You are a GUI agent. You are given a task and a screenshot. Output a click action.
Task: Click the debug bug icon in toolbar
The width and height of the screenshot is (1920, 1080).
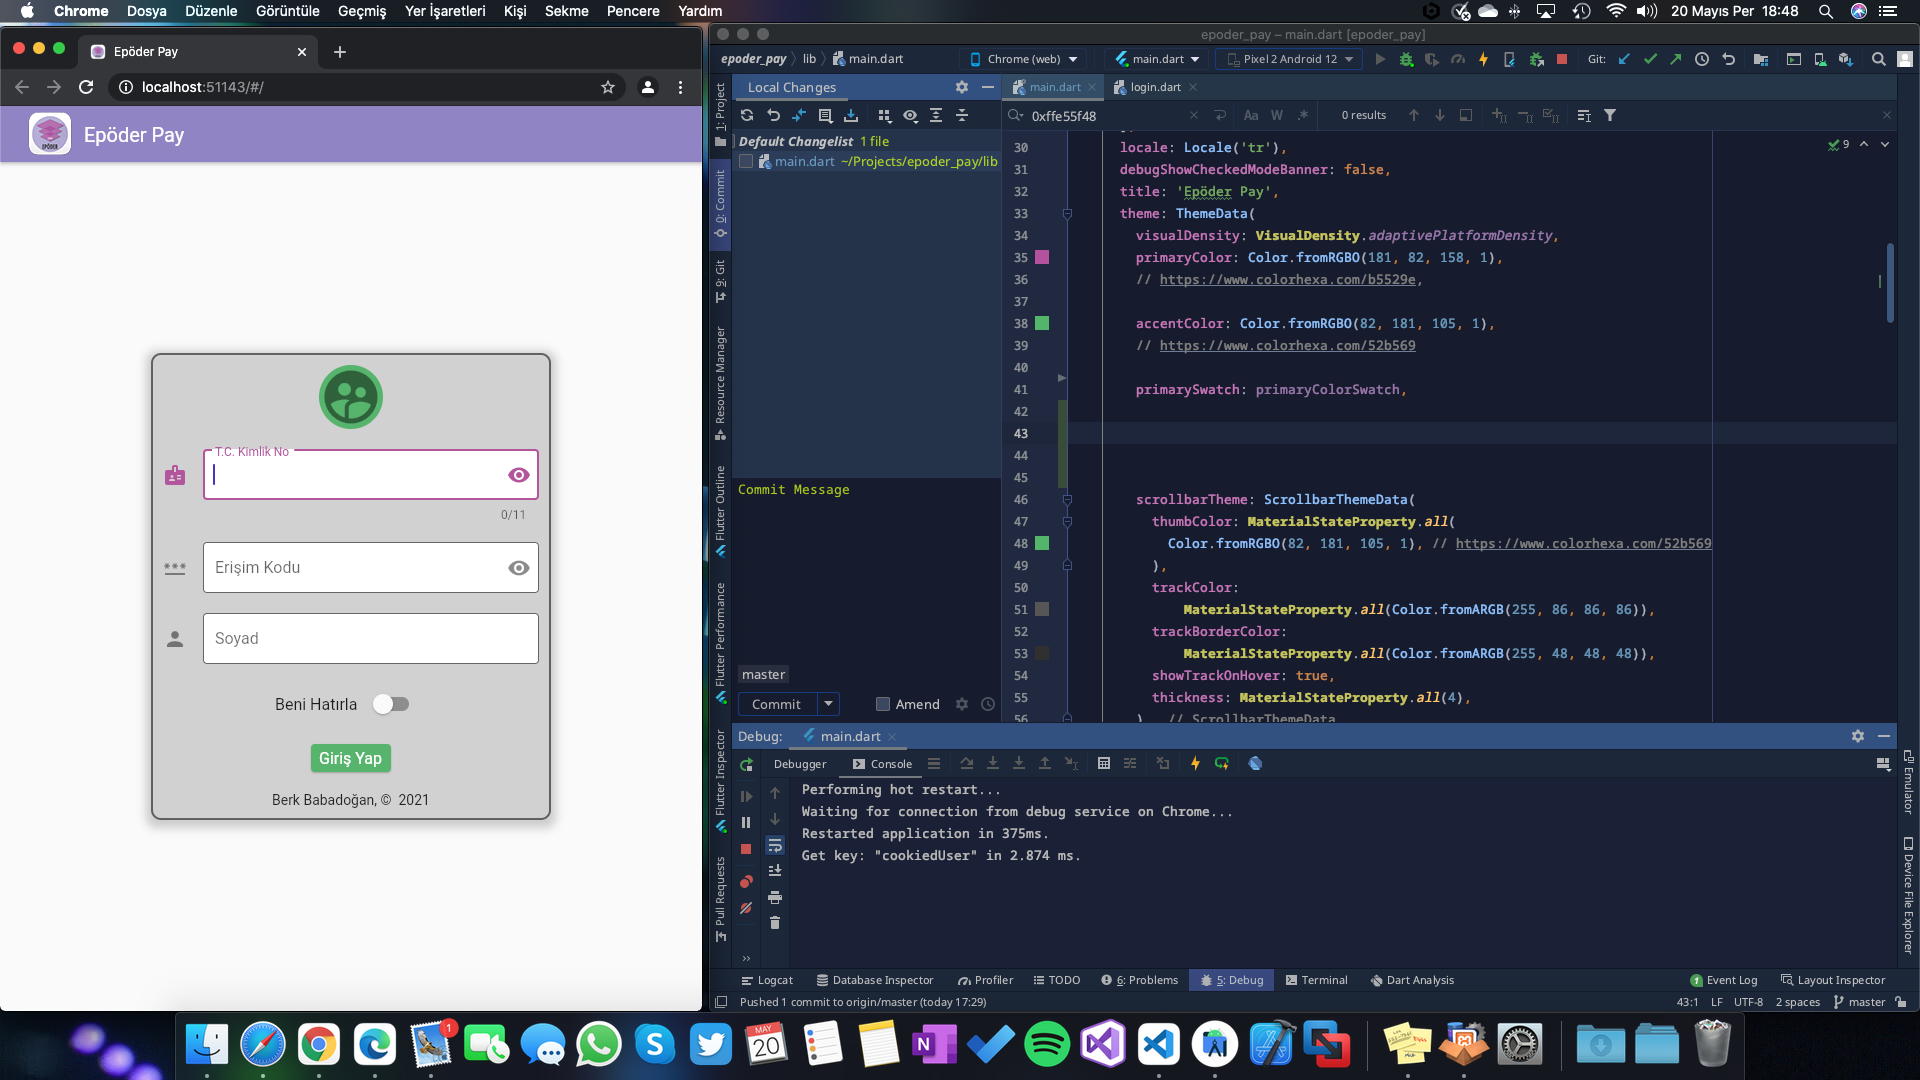(1406, 60)
